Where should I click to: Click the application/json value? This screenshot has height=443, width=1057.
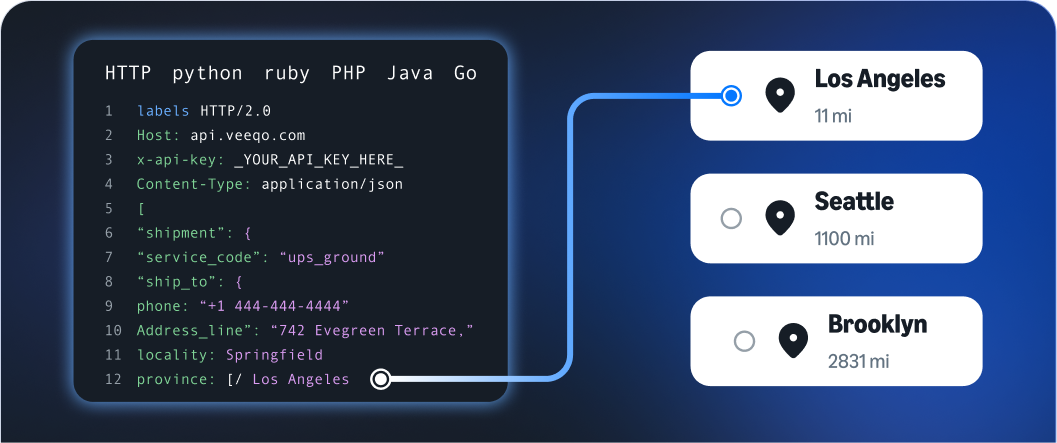[332, 184]
